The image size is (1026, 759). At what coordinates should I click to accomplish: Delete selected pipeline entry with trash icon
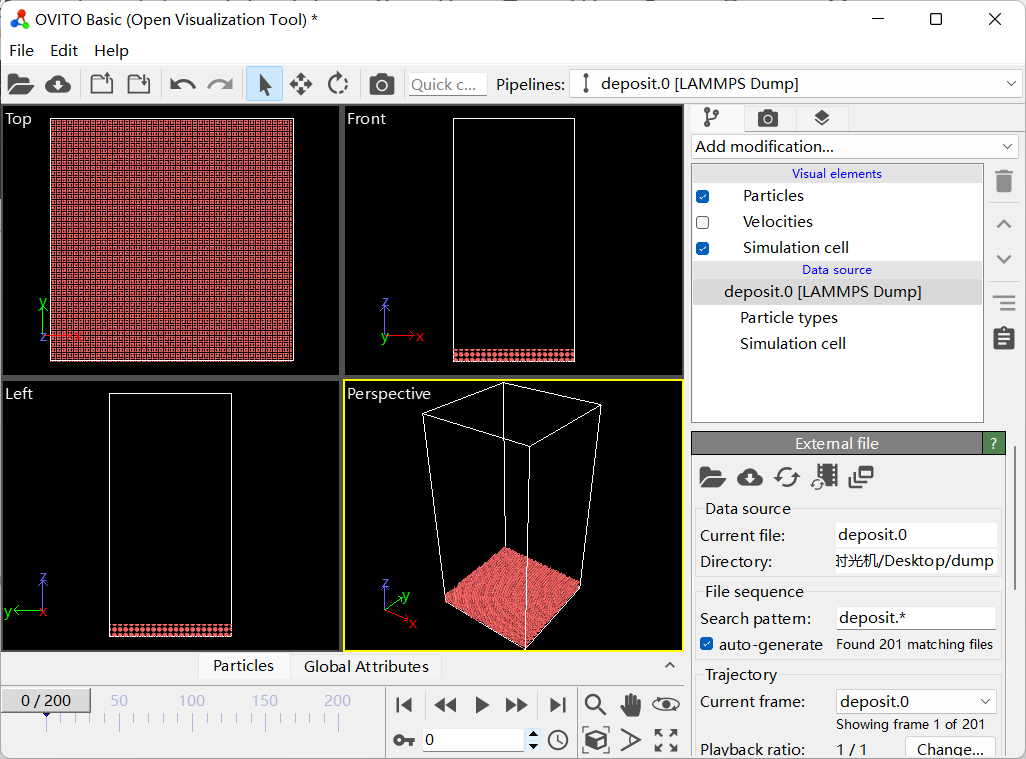coord(1004,182)
